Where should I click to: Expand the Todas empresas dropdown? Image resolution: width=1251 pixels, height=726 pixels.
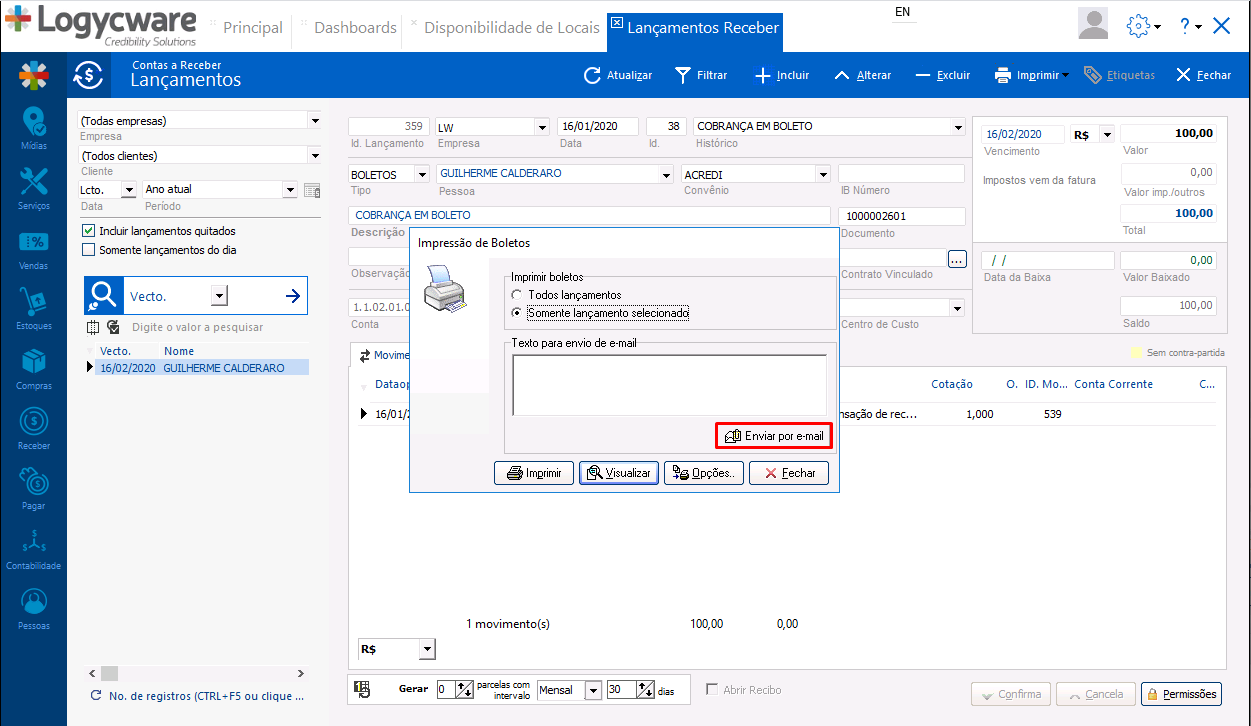[x=314, y=121]
